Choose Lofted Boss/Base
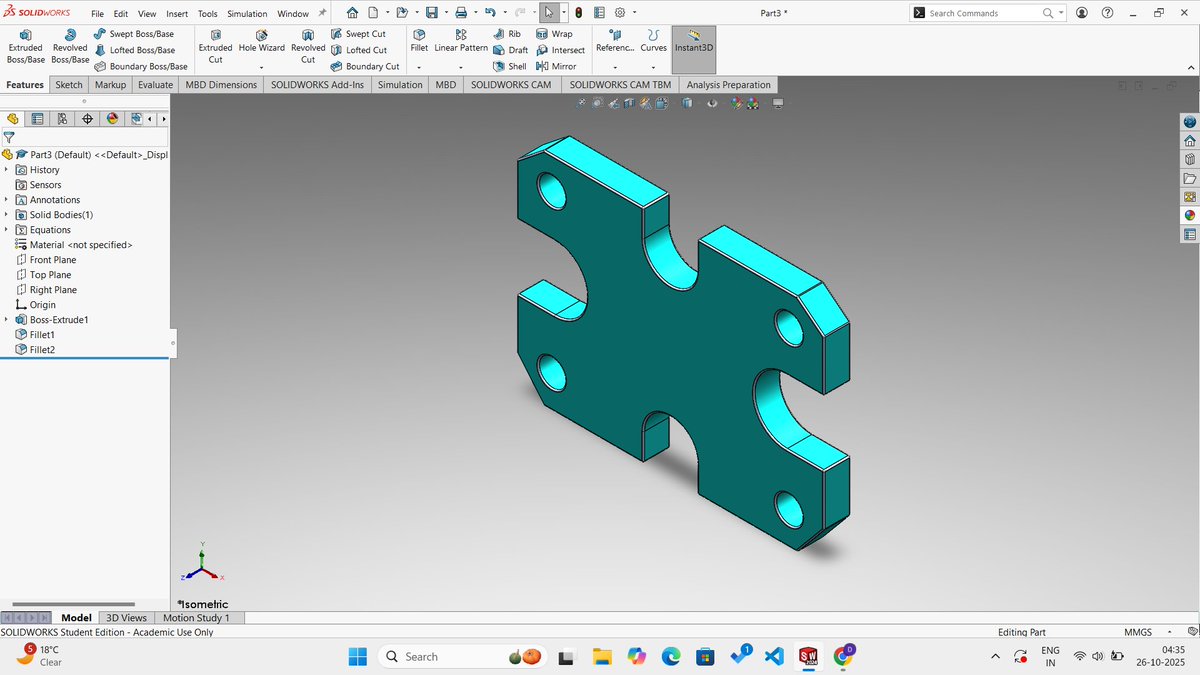The width and height of the screenshot is (1200, 675). click(x=134, y=50)
